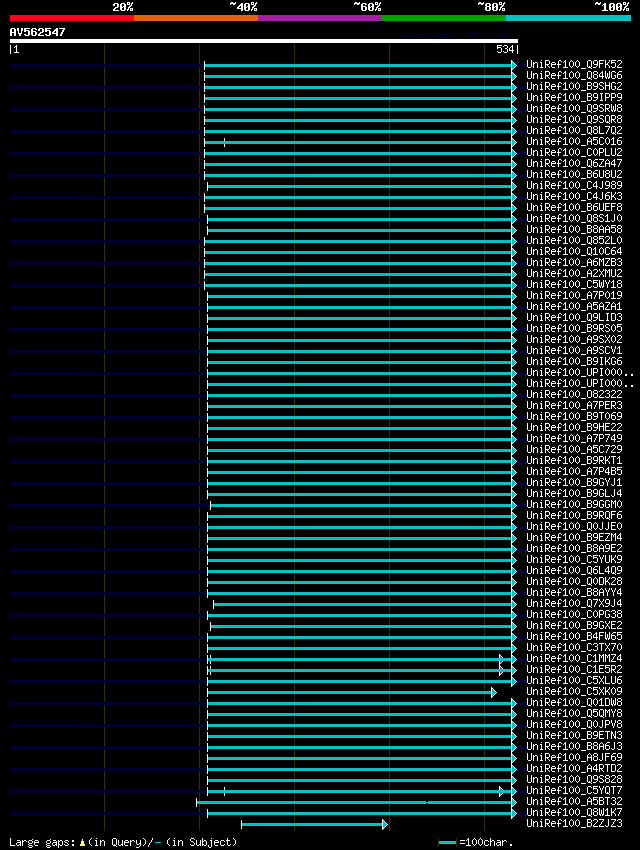Select the UniRef100_A5C016 hit label

(574, 141)
